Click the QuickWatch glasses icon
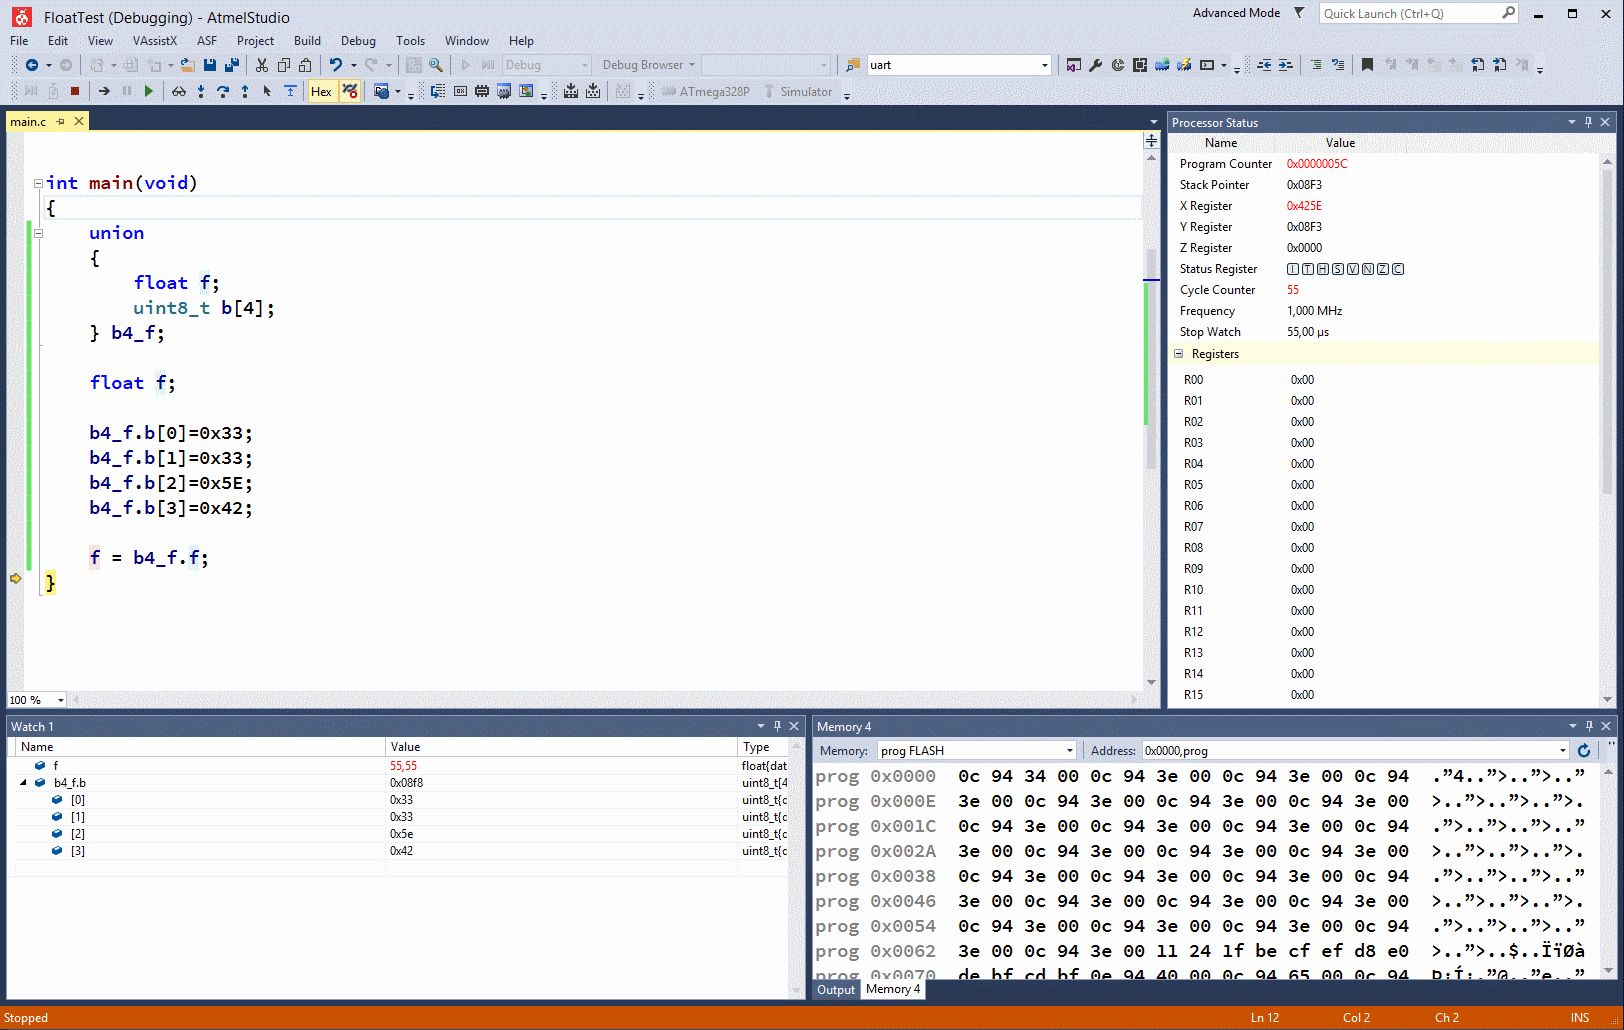Screen dimensions: 1624x1030 point(179,92)
